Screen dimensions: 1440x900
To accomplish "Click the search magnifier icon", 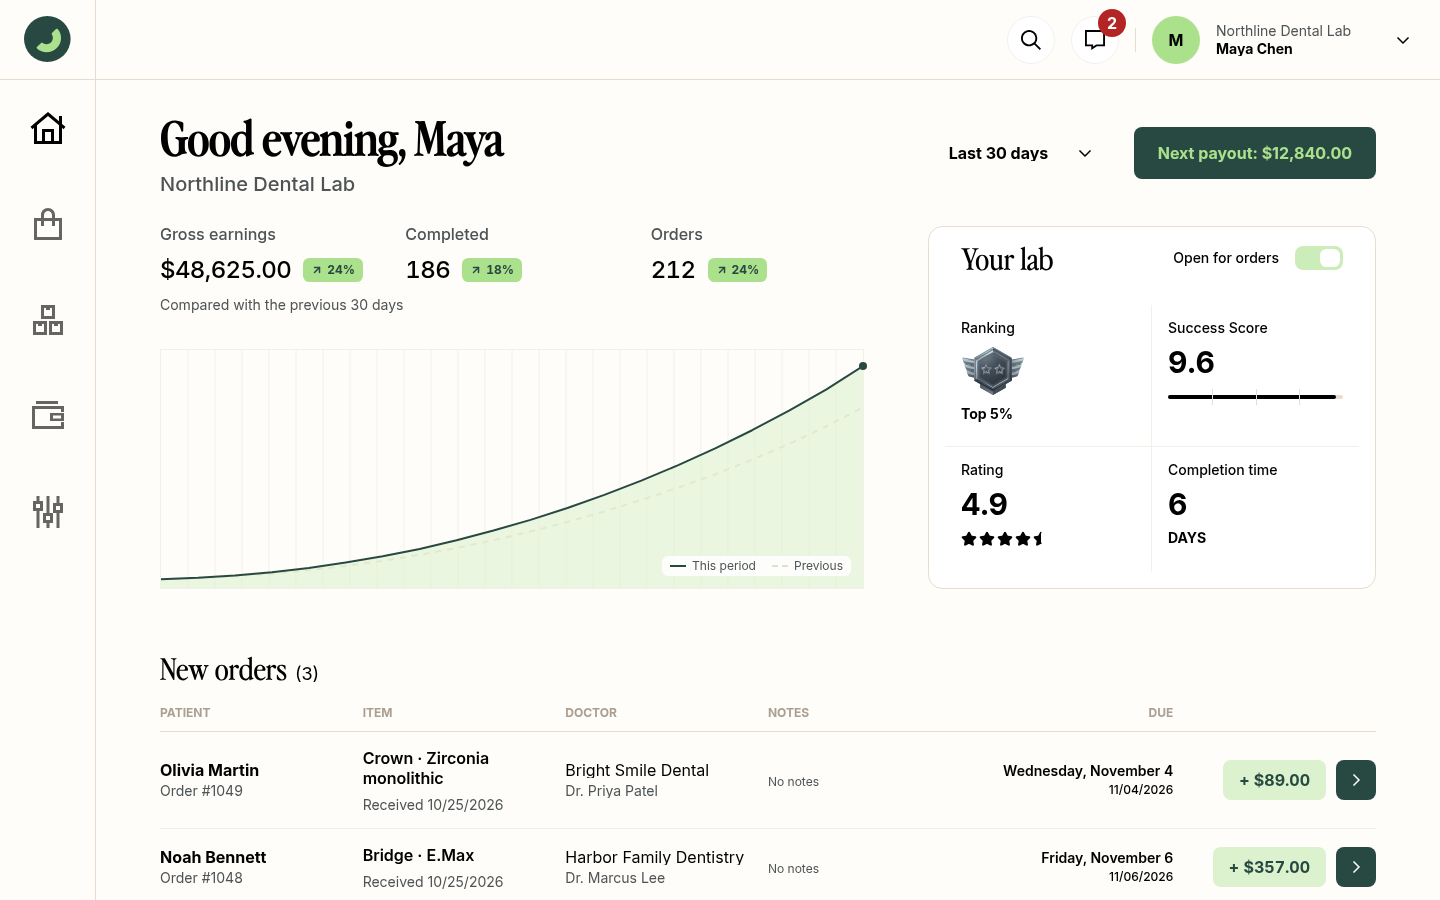I will pos(1030,40).
